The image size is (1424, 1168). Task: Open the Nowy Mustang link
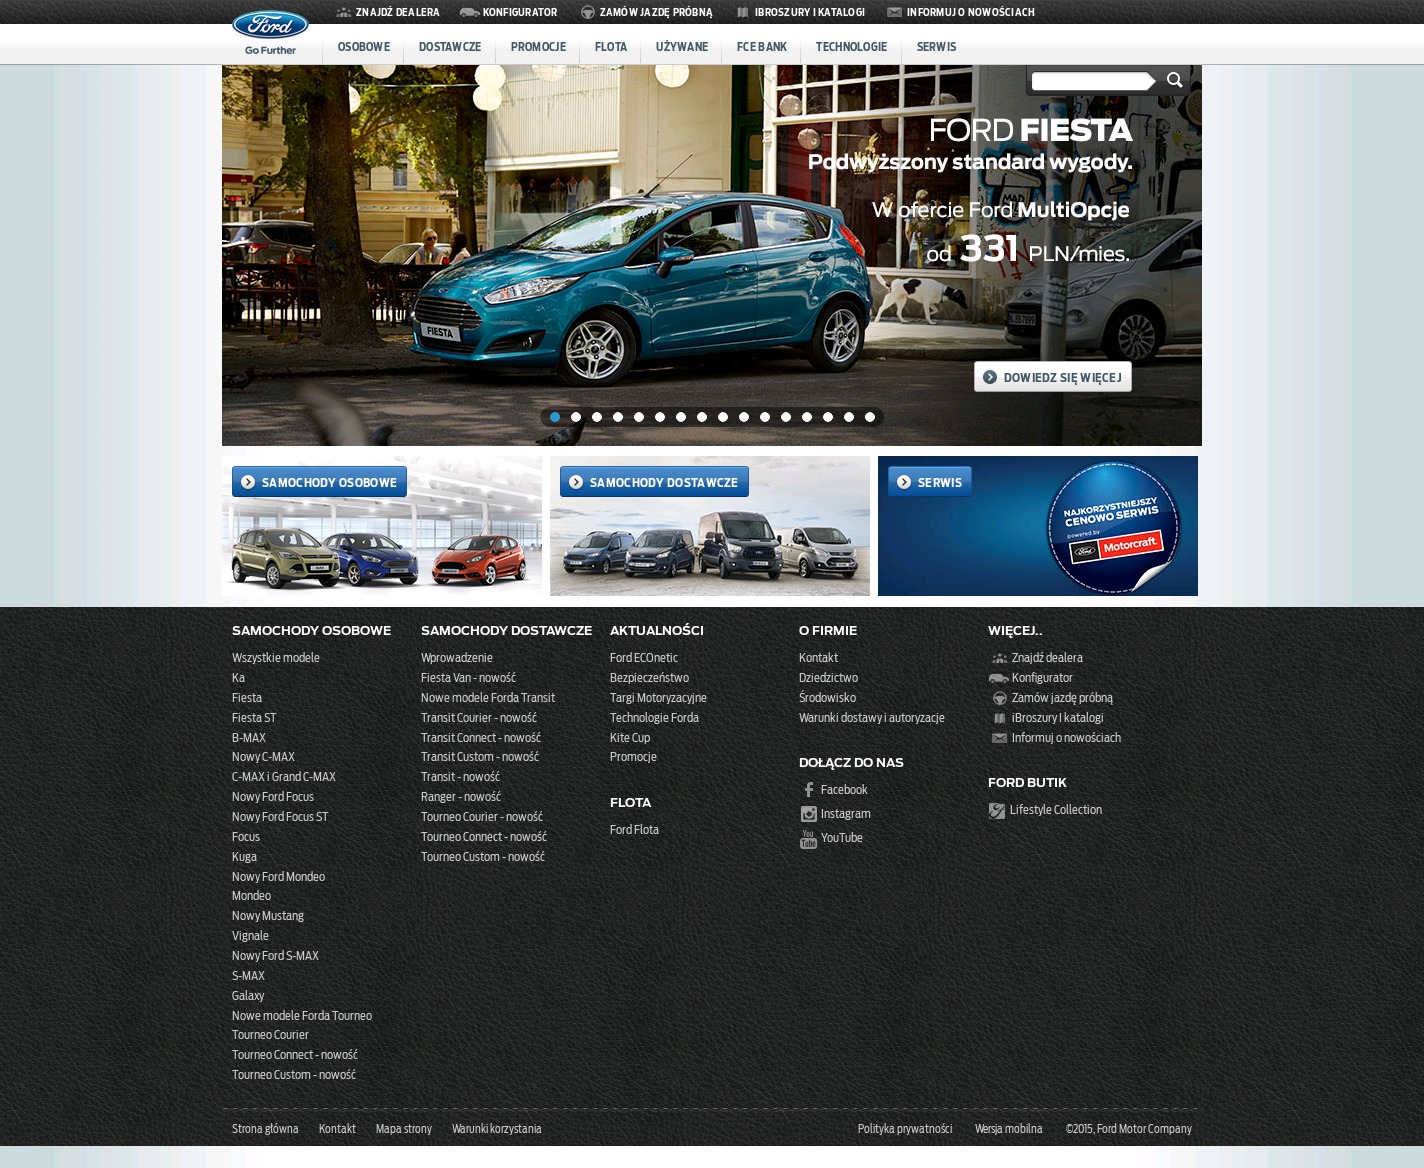[268, 916]
